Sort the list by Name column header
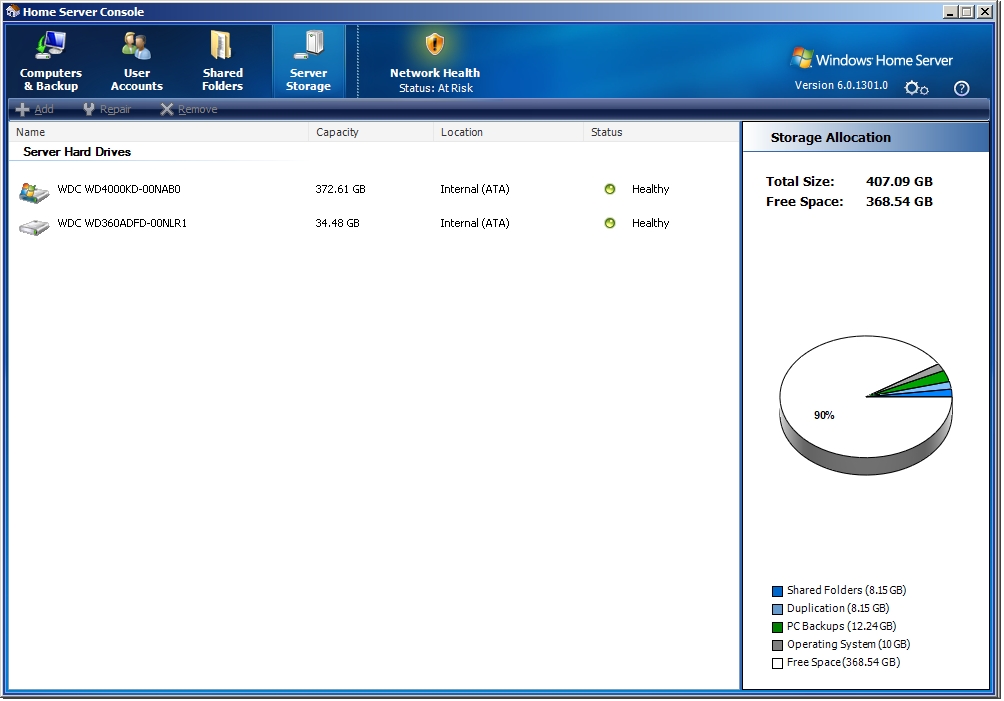This screenshot has width=1004, height=701. 31,132
